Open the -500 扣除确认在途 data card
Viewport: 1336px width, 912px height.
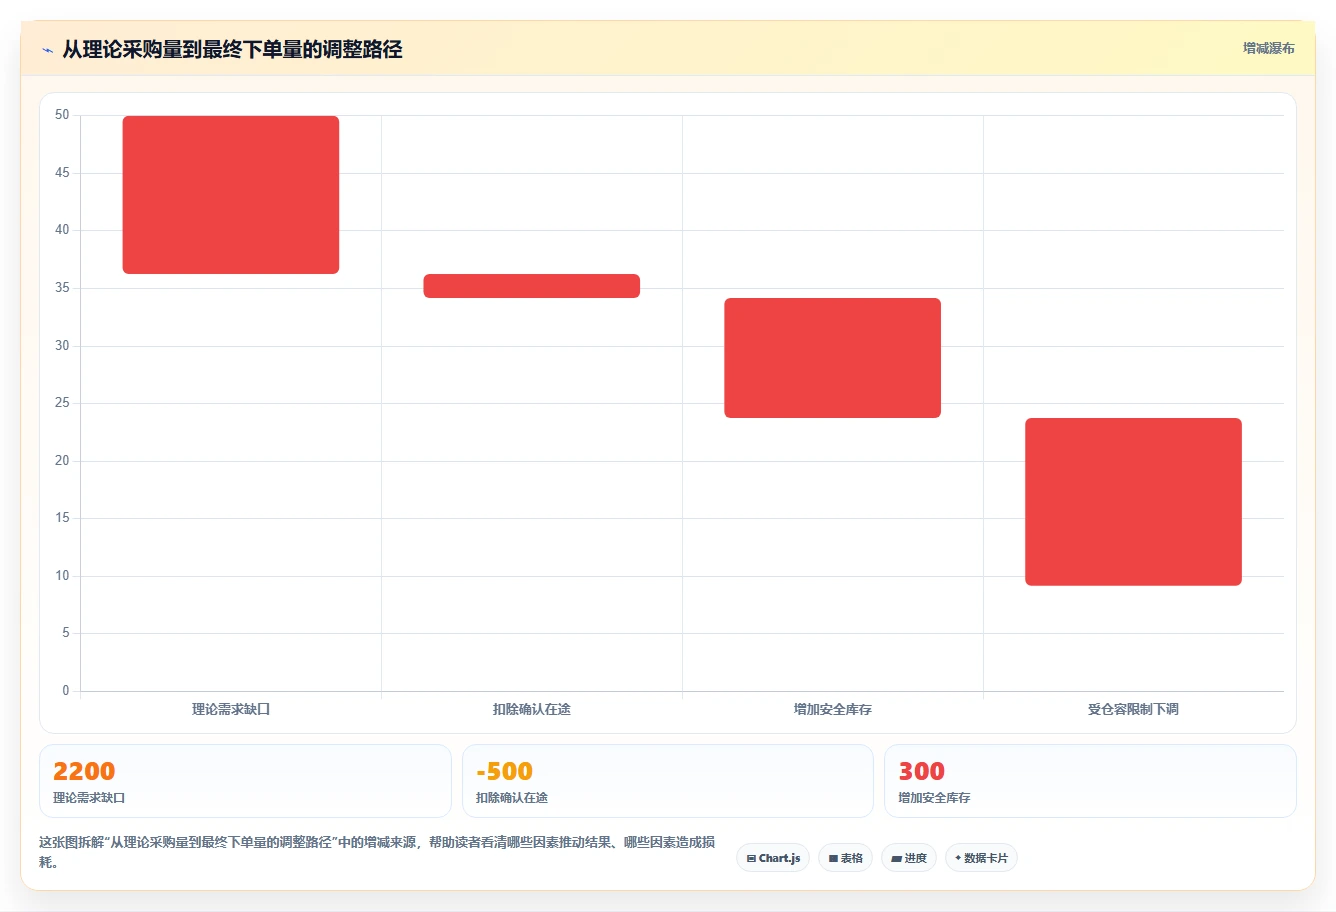coord(668,781)
